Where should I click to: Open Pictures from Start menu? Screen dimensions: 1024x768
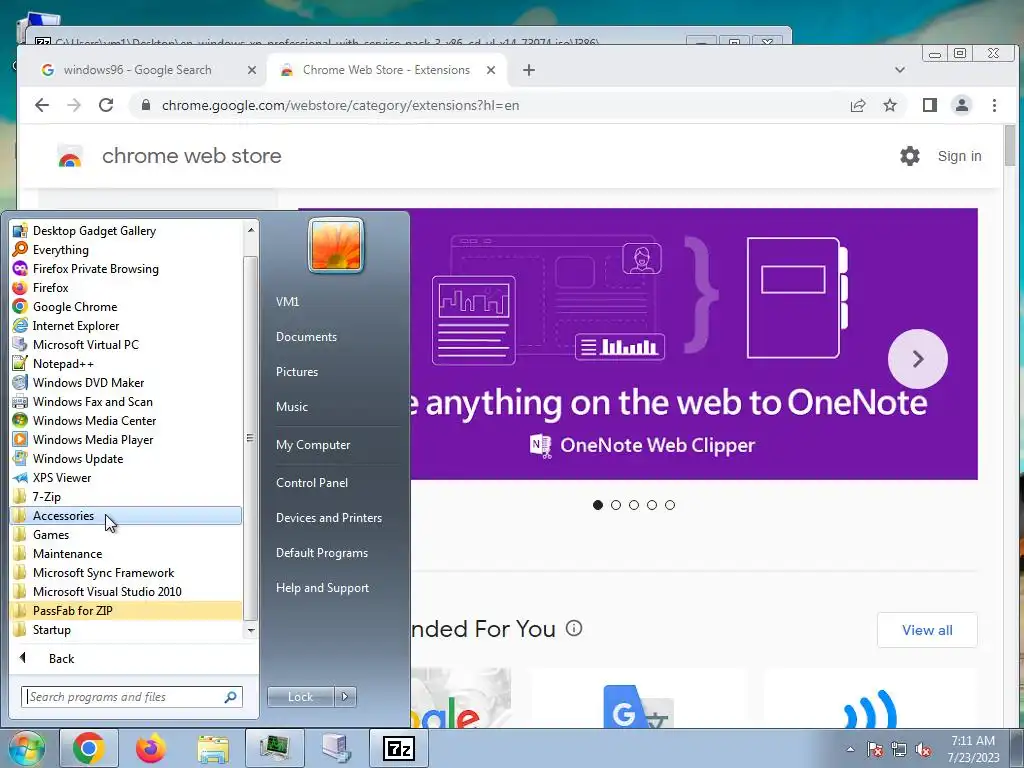(x=297, y=372)
